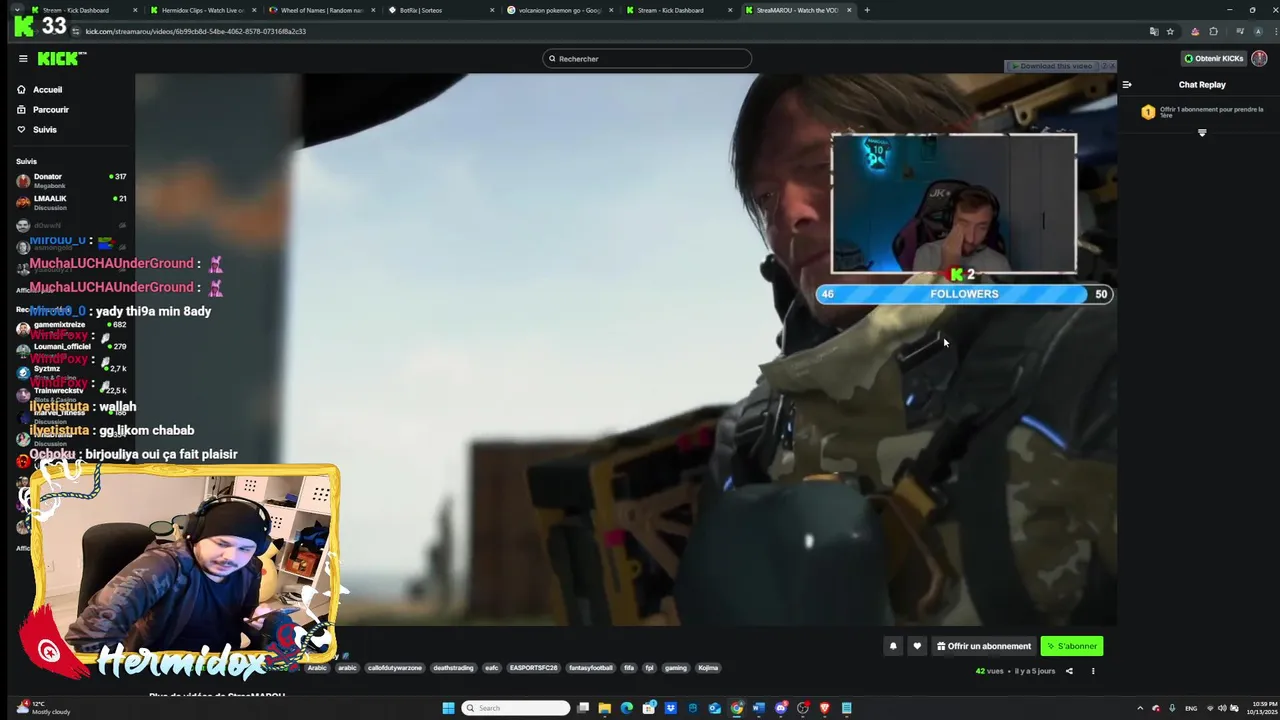1280x720 pixels.
Task: Click the heart follow icon
Action: [917, 646]
